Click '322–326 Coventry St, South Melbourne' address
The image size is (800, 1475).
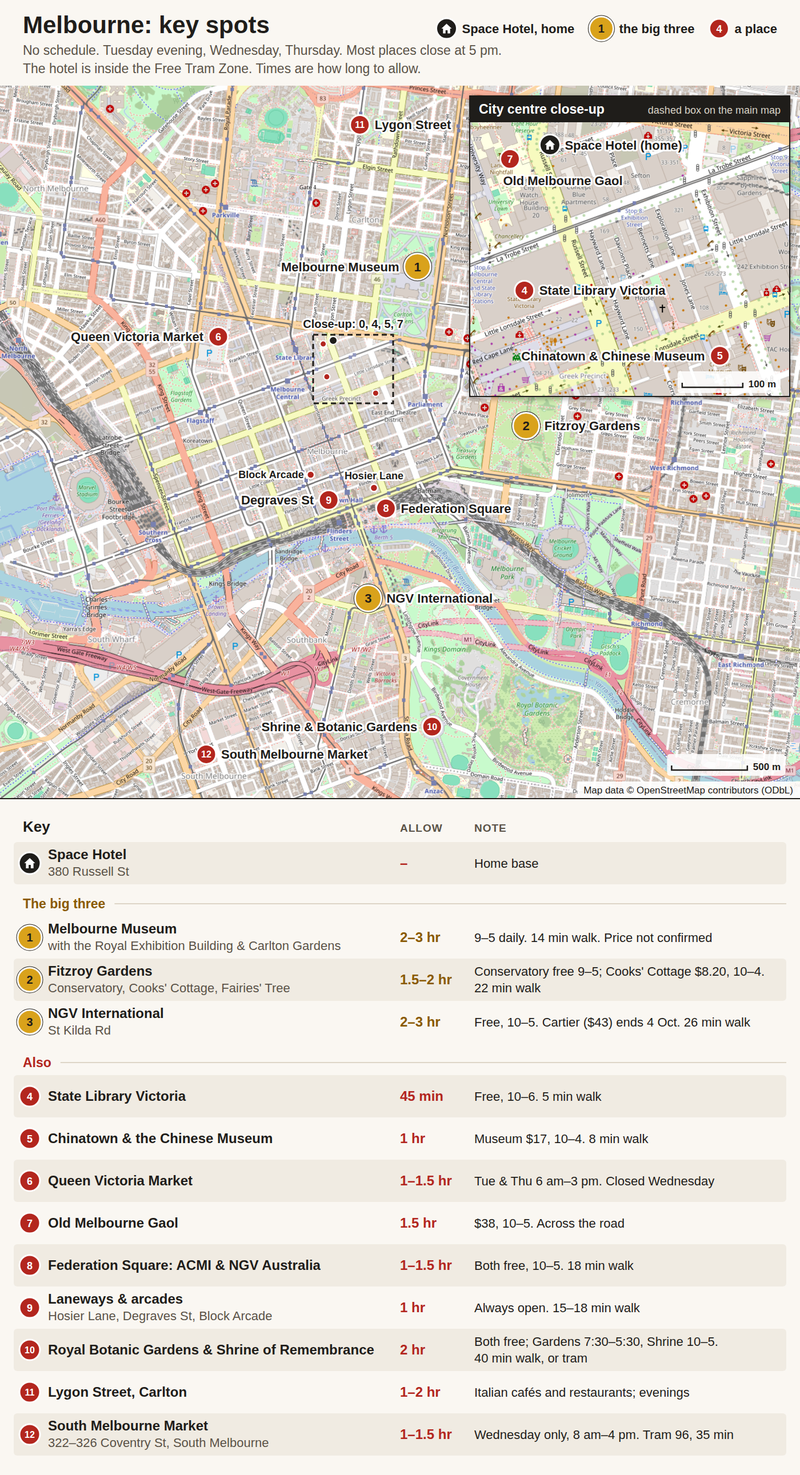pyautogui.click(x=158, y=1443)
